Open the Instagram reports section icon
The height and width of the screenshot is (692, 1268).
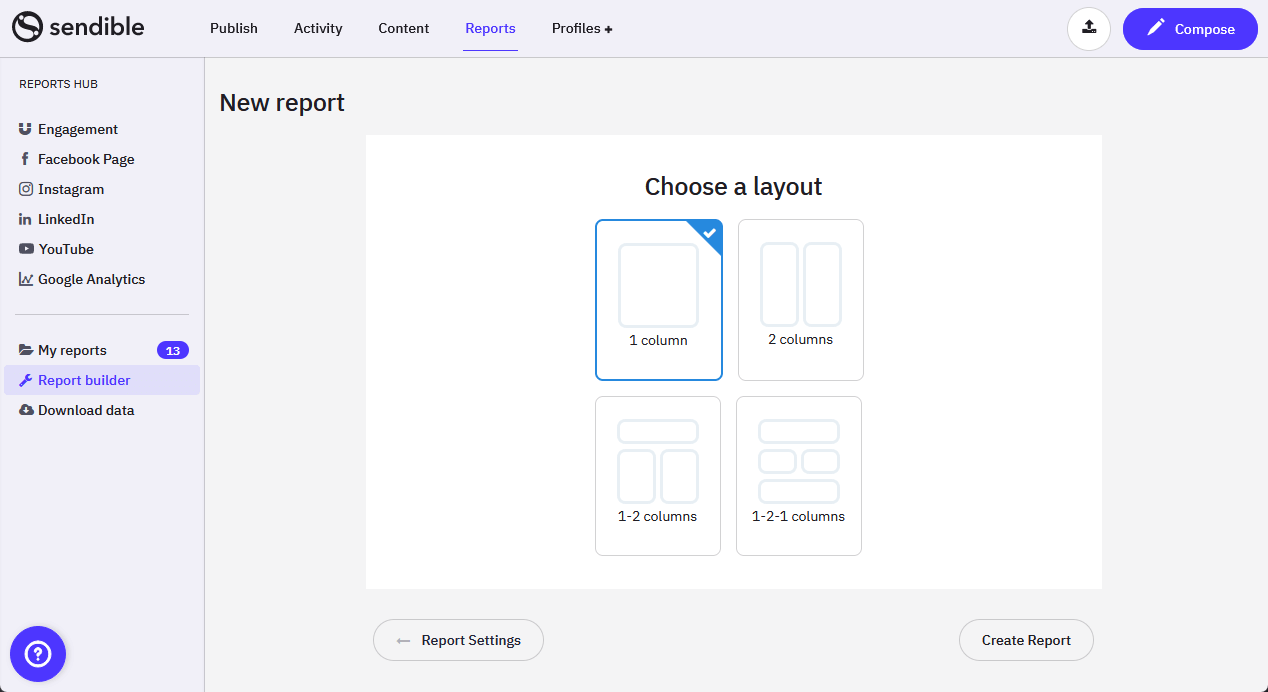click(24, 189)
